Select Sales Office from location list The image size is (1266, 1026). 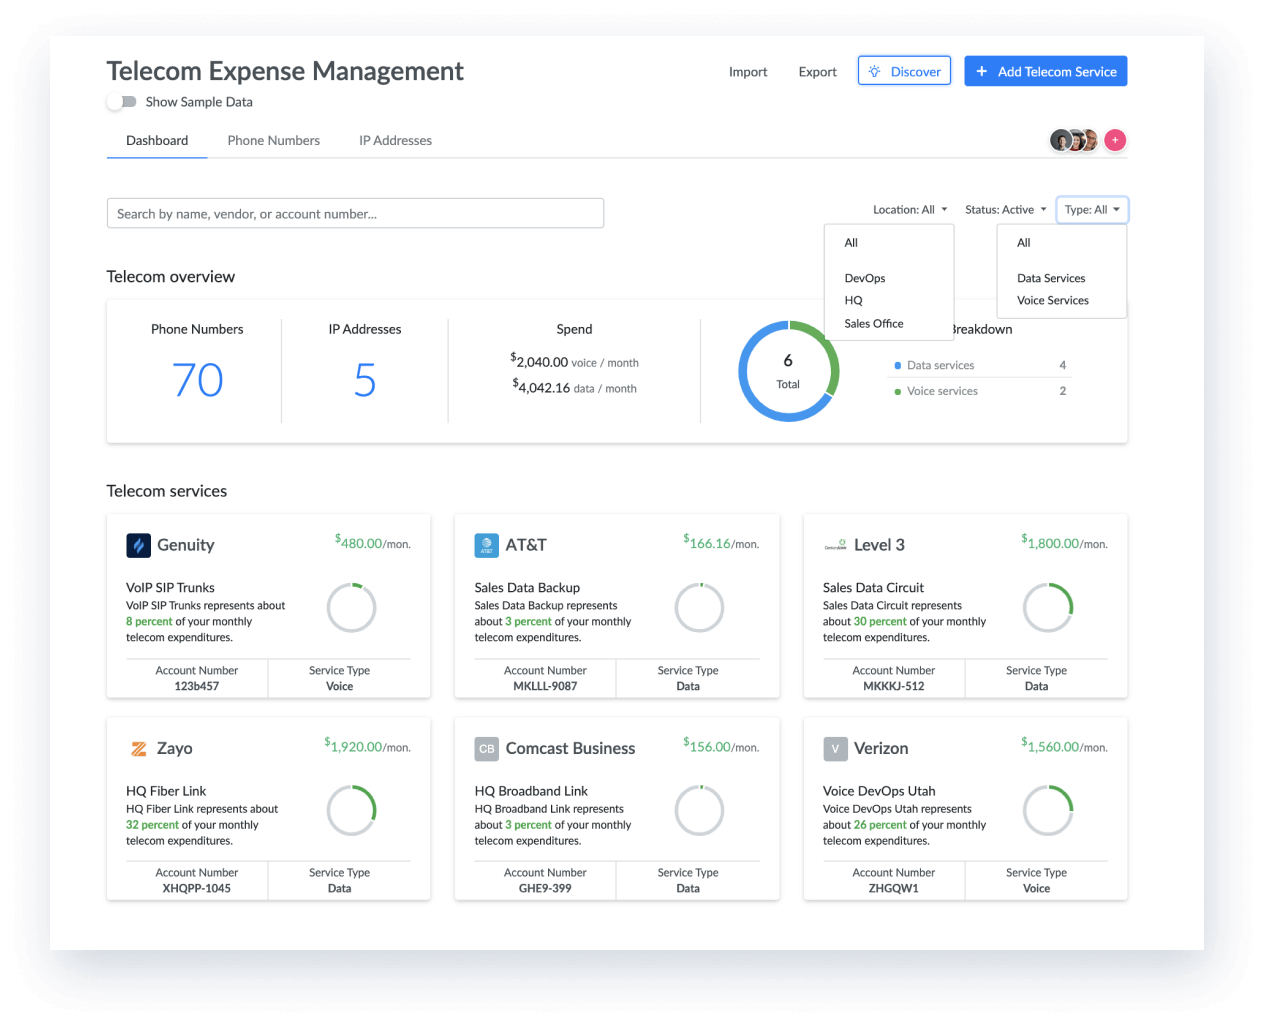[873, 324]
